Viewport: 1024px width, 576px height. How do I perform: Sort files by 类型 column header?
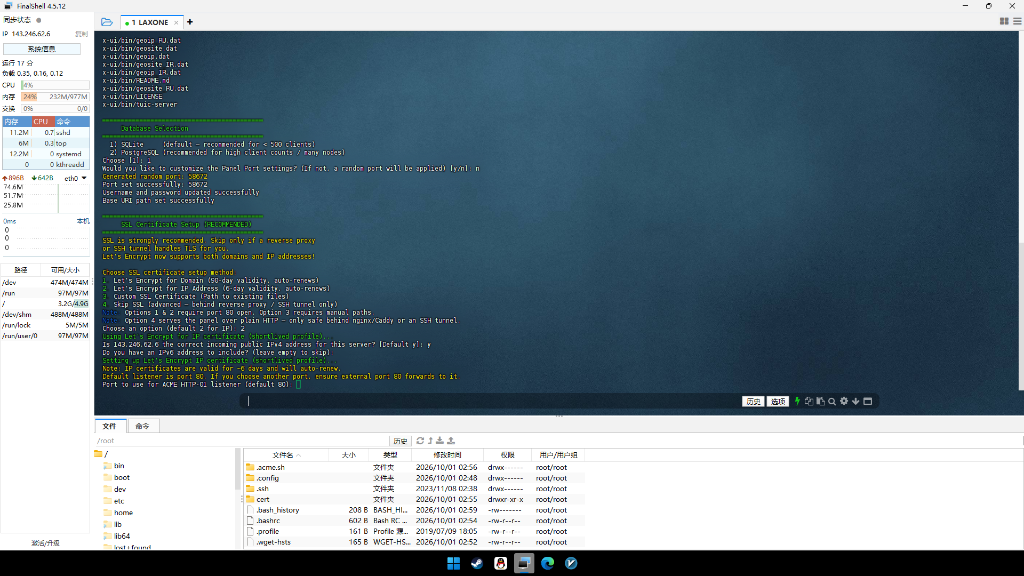coord(390,455)
